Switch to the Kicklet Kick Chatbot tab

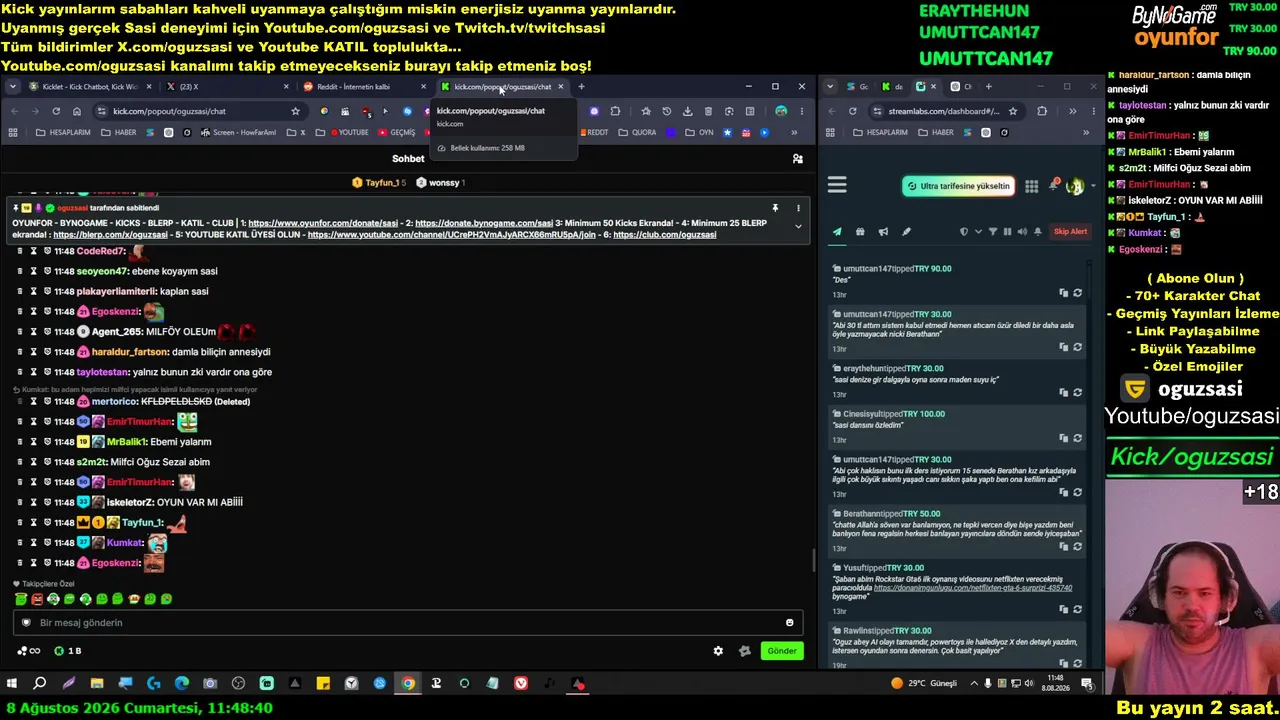pyautogui.click(x=88, y=87)
